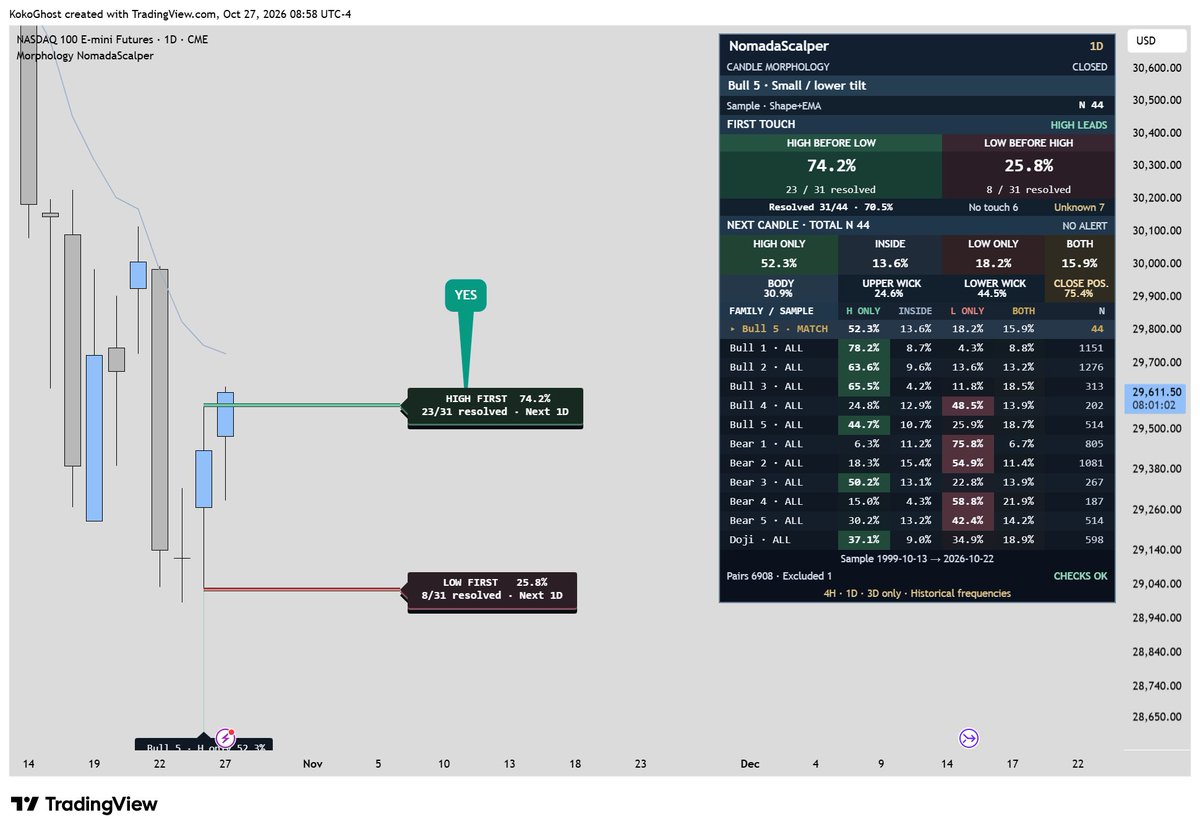Image resolution: width=1200 pixels, height=832 pixels.
Task: Click the Bull 4 · ALL row label
Action: 766,405
